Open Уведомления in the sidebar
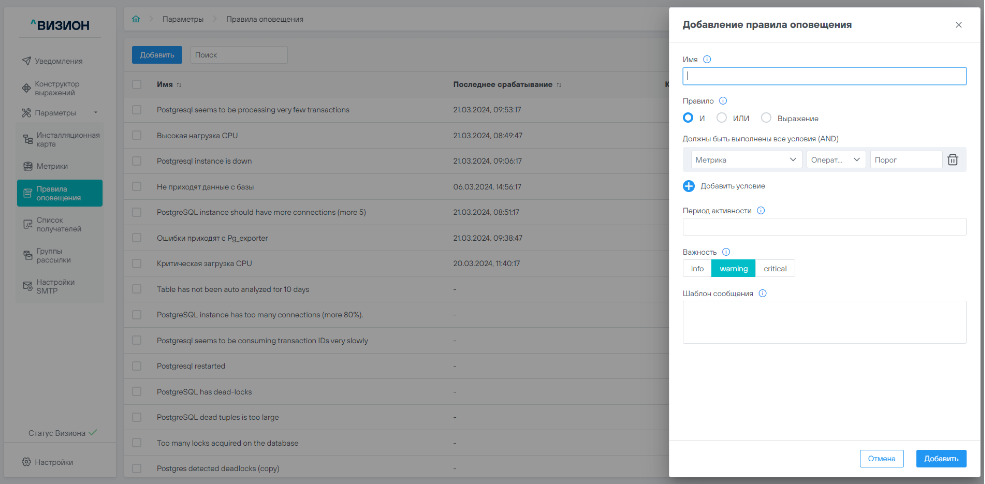 (59, 61)
